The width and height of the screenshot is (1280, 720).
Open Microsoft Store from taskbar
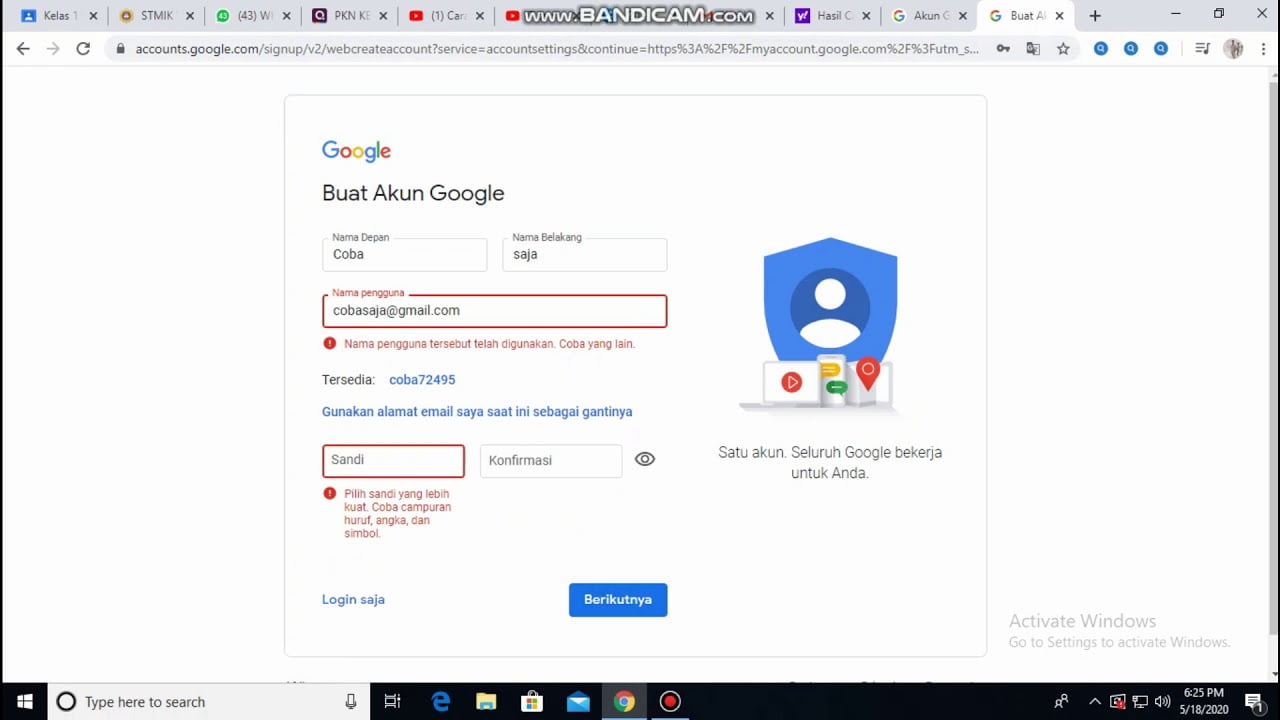[x=532, y=702]
